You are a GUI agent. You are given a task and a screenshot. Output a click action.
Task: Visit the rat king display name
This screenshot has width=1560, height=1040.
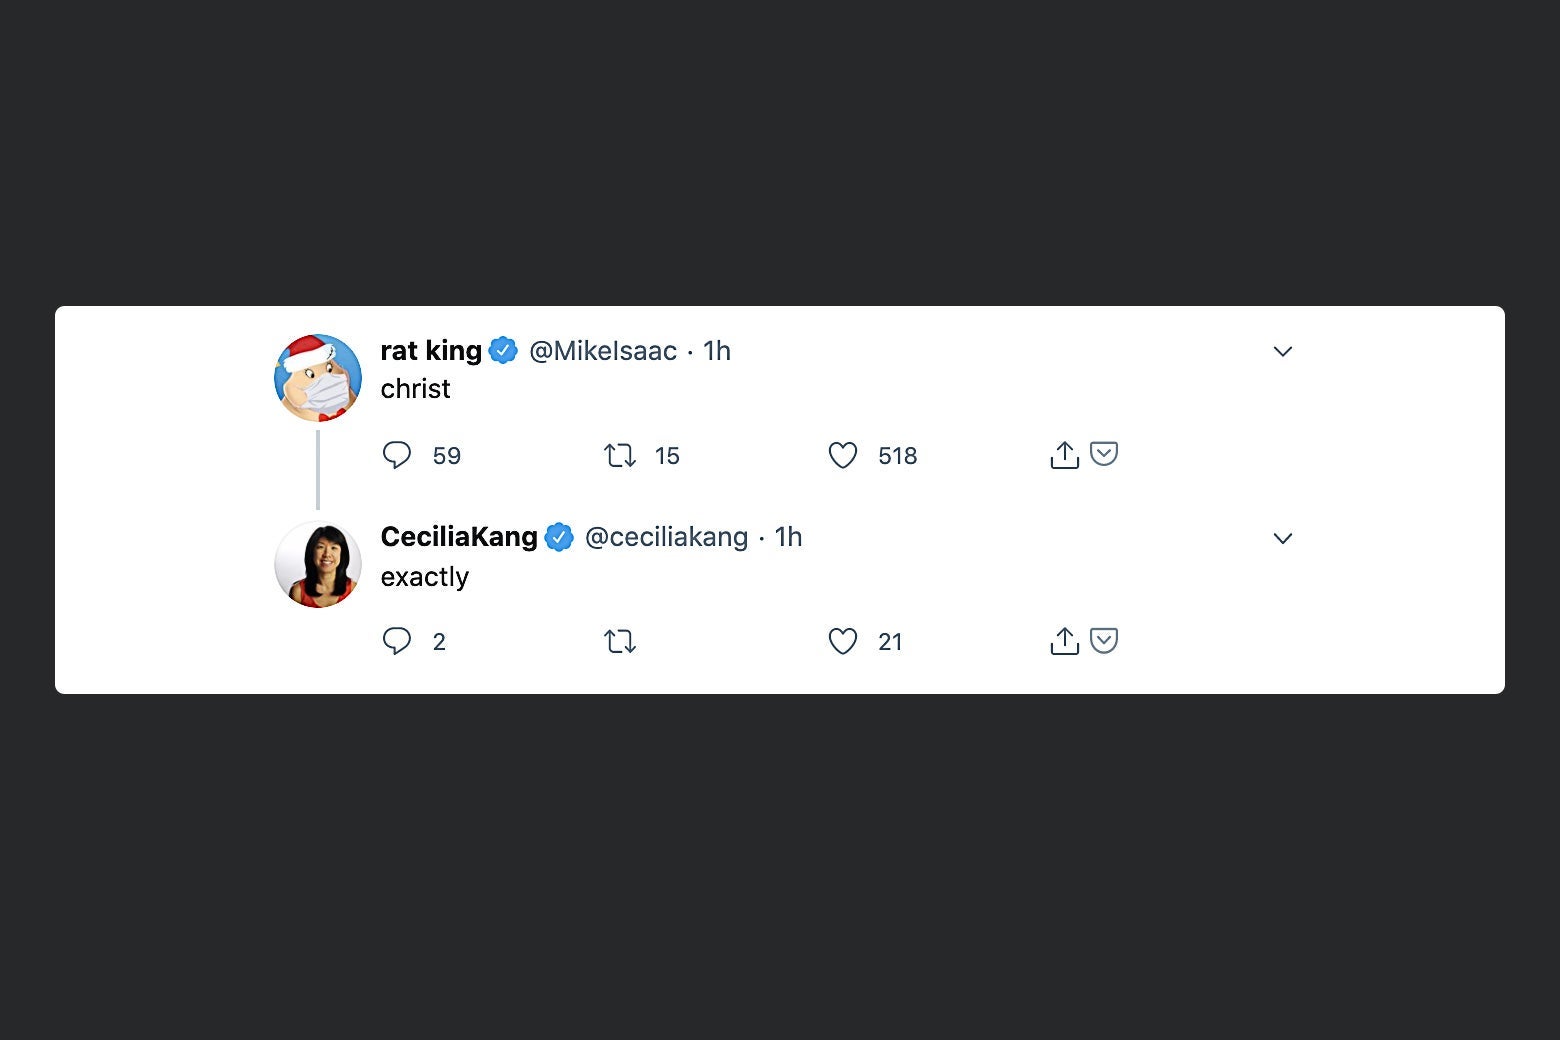(431, 351)
